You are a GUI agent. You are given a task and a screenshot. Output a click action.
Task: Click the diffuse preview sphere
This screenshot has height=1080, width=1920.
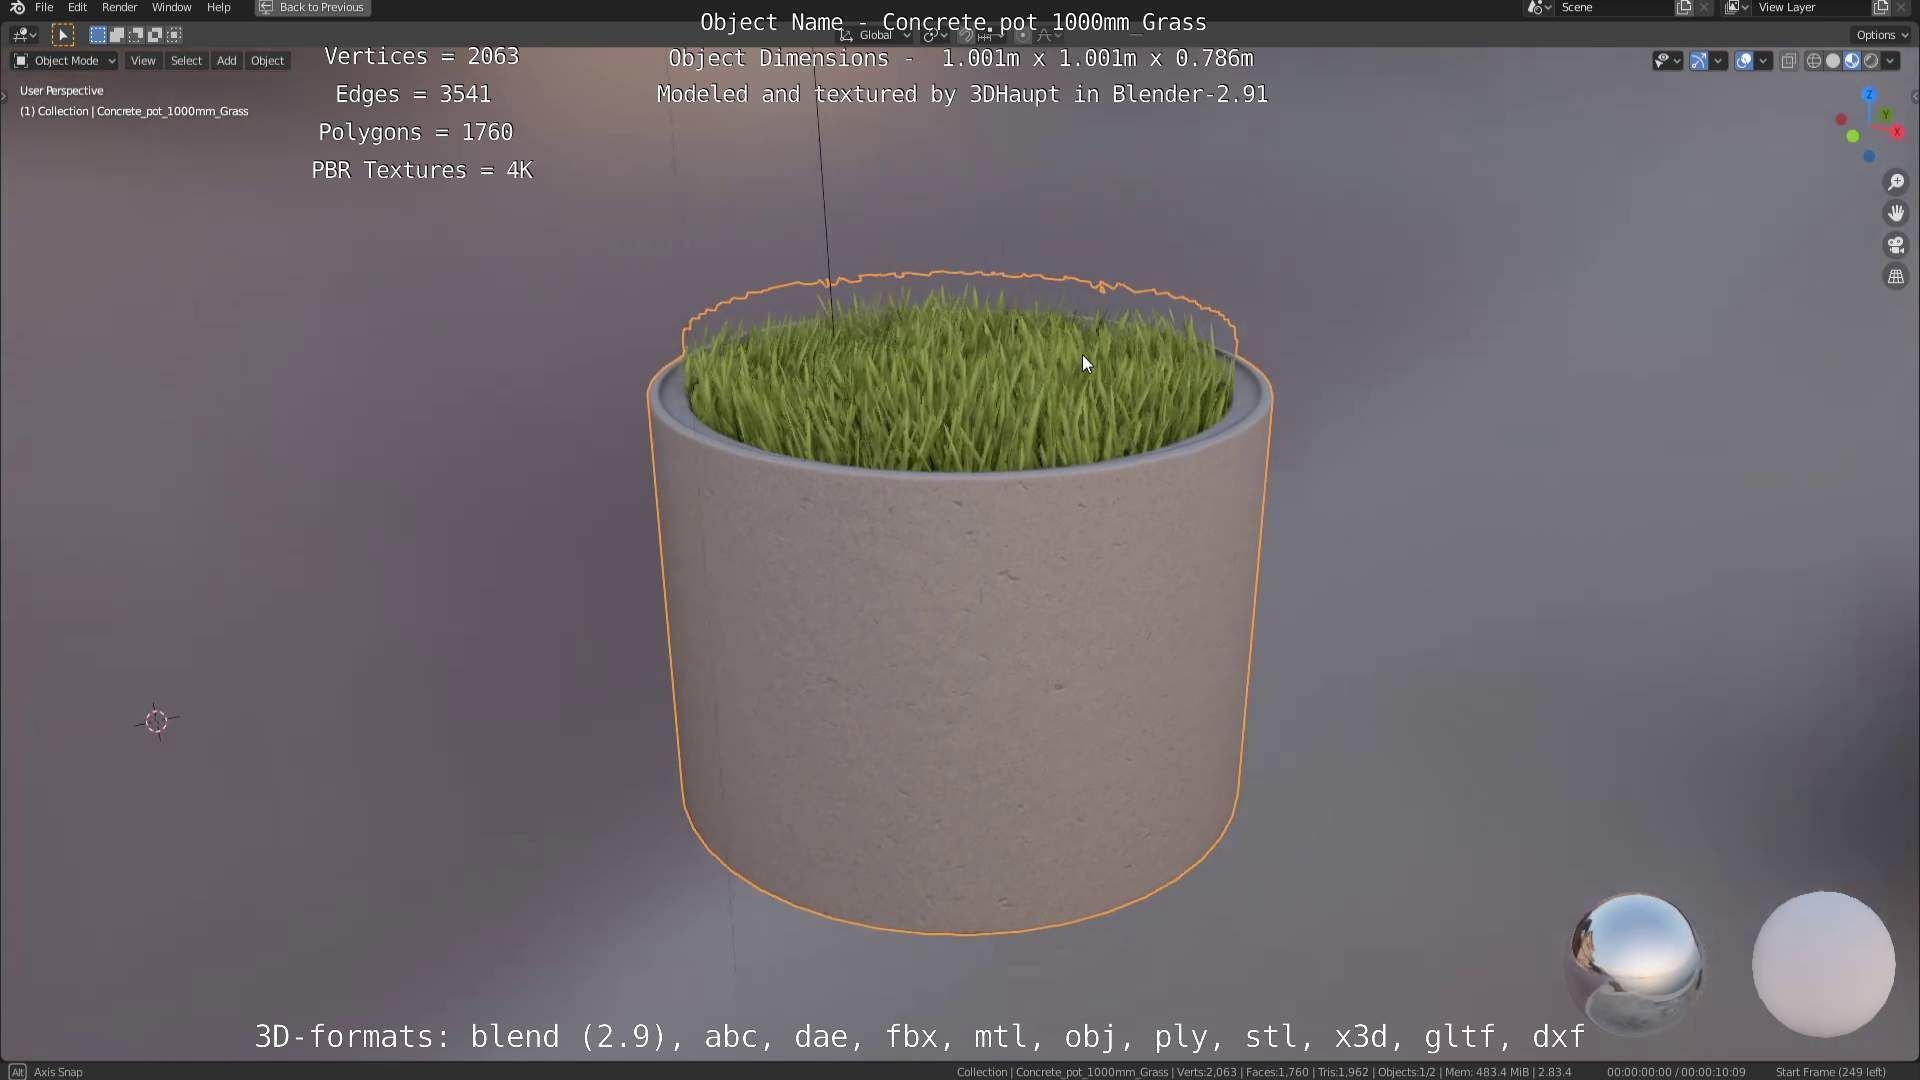coord(1823,964)
